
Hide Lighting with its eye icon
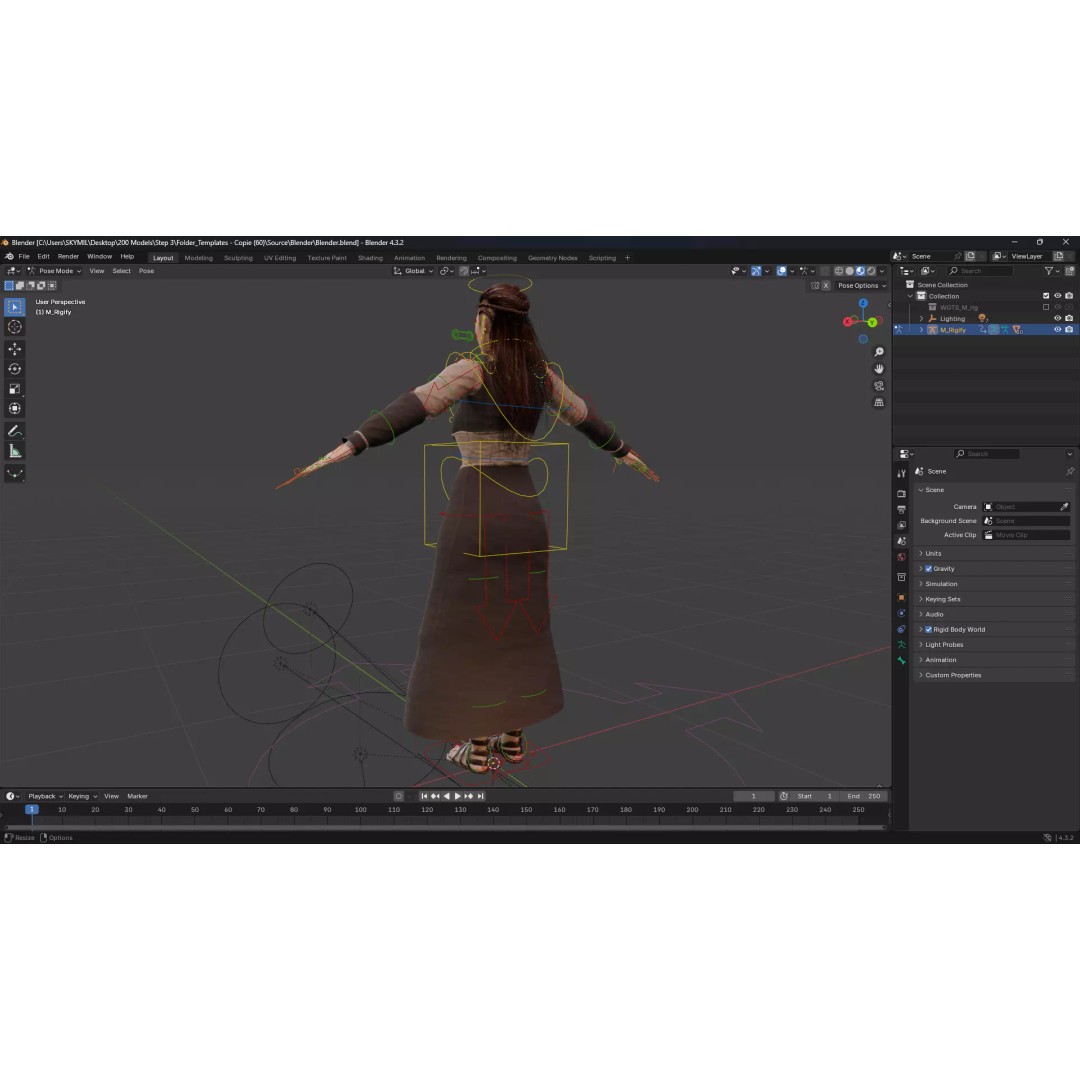[1057, 318]
